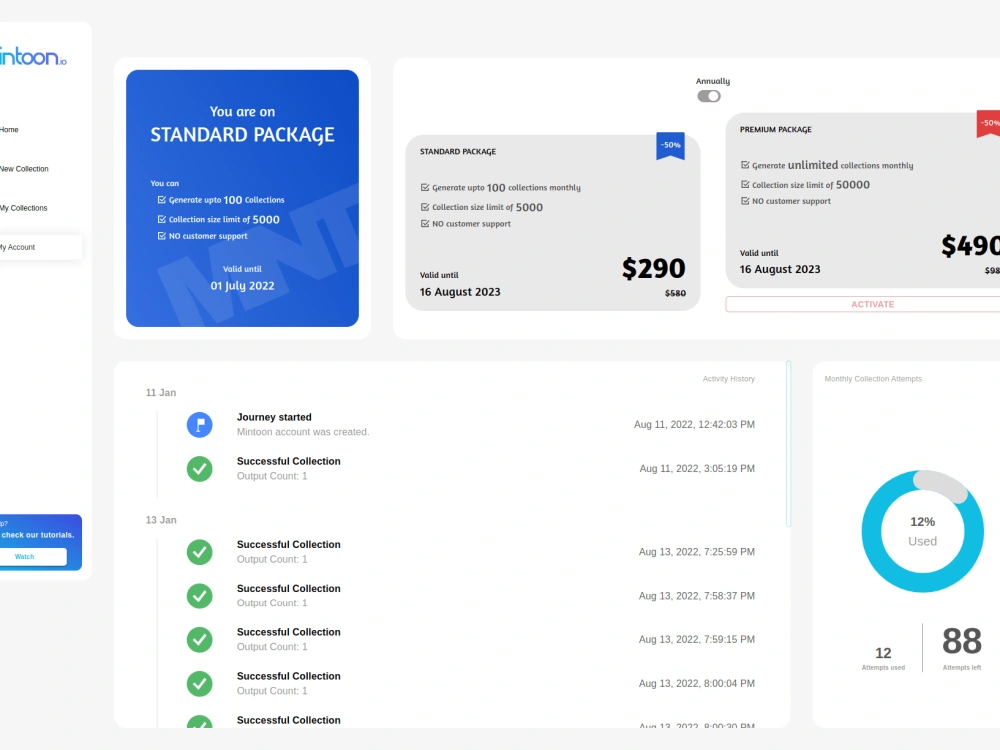The height and width of the screenshot is (750, 1000).
Task: Open My Account from the sidebar
Action: point(20,247)
